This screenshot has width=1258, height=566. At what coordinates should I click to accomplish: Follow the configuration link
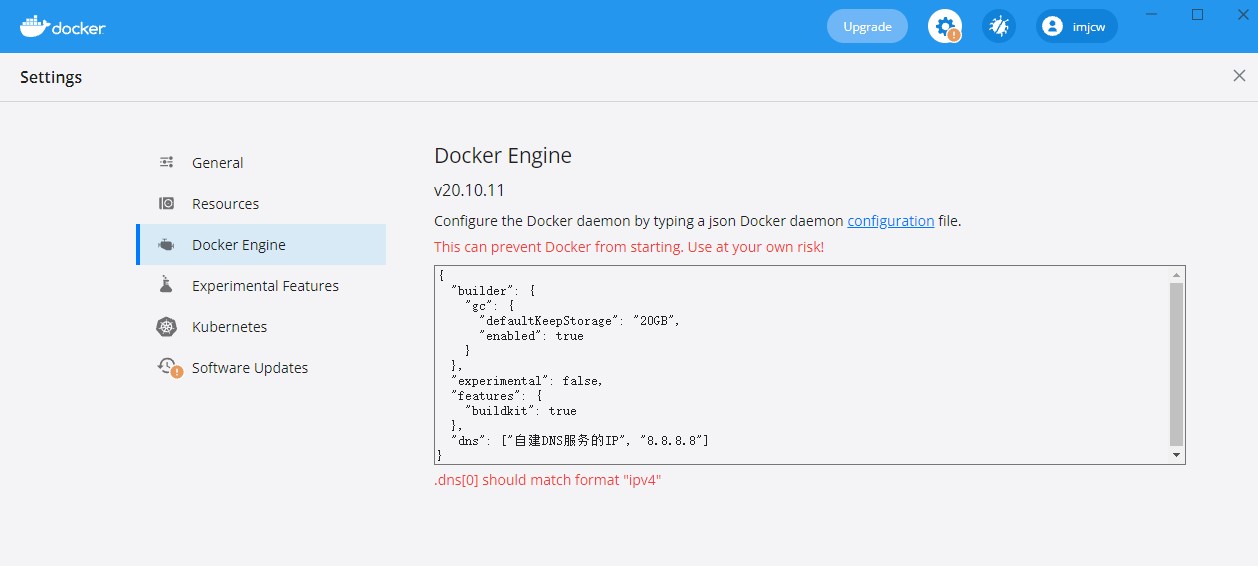tap(891, 221)
